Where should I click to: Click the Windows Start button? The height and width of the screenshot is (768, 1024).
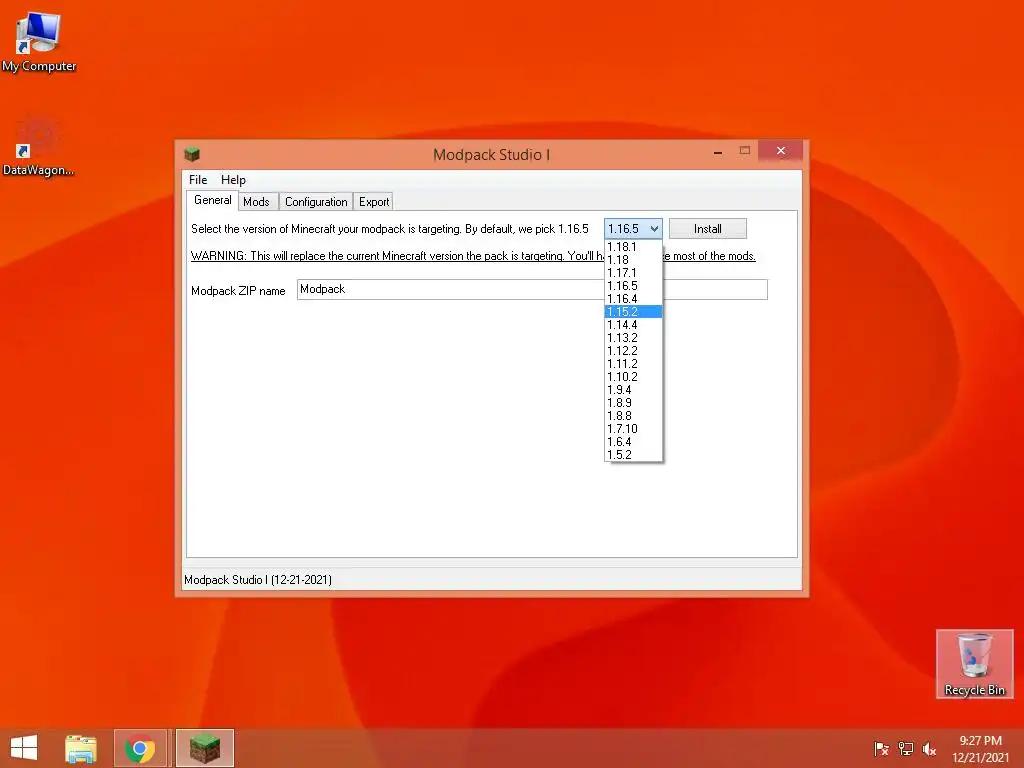click(x=24, y=748)
